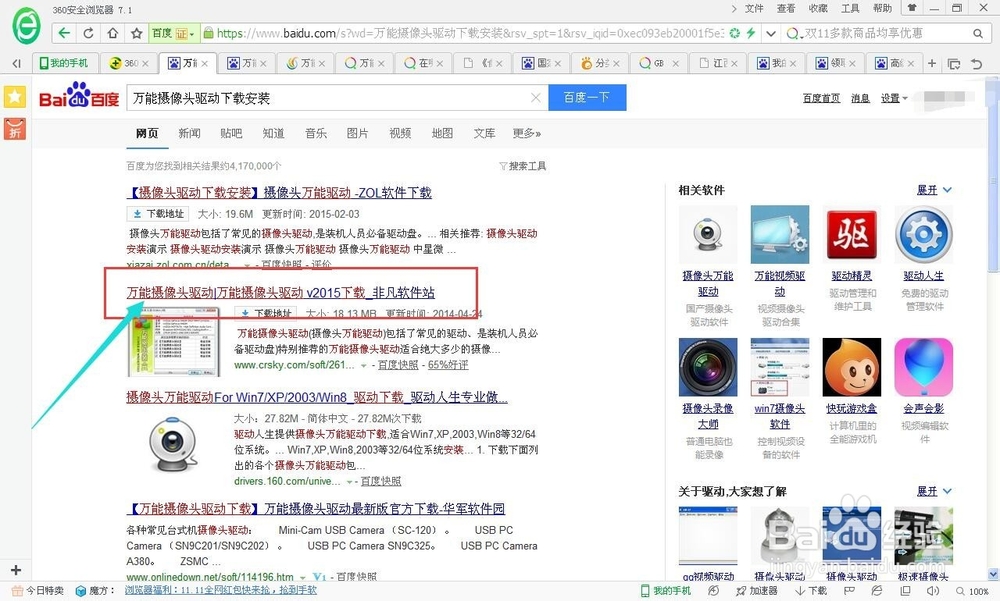Click the plus icon at sidebar bottom
The width and height of the screenshot is (1000, 601).
[16, 570]
